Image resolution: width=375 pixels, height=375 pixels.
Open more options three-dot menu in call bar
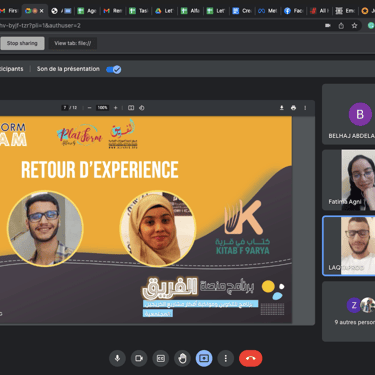pyautogui.click(x=226, y=358)
